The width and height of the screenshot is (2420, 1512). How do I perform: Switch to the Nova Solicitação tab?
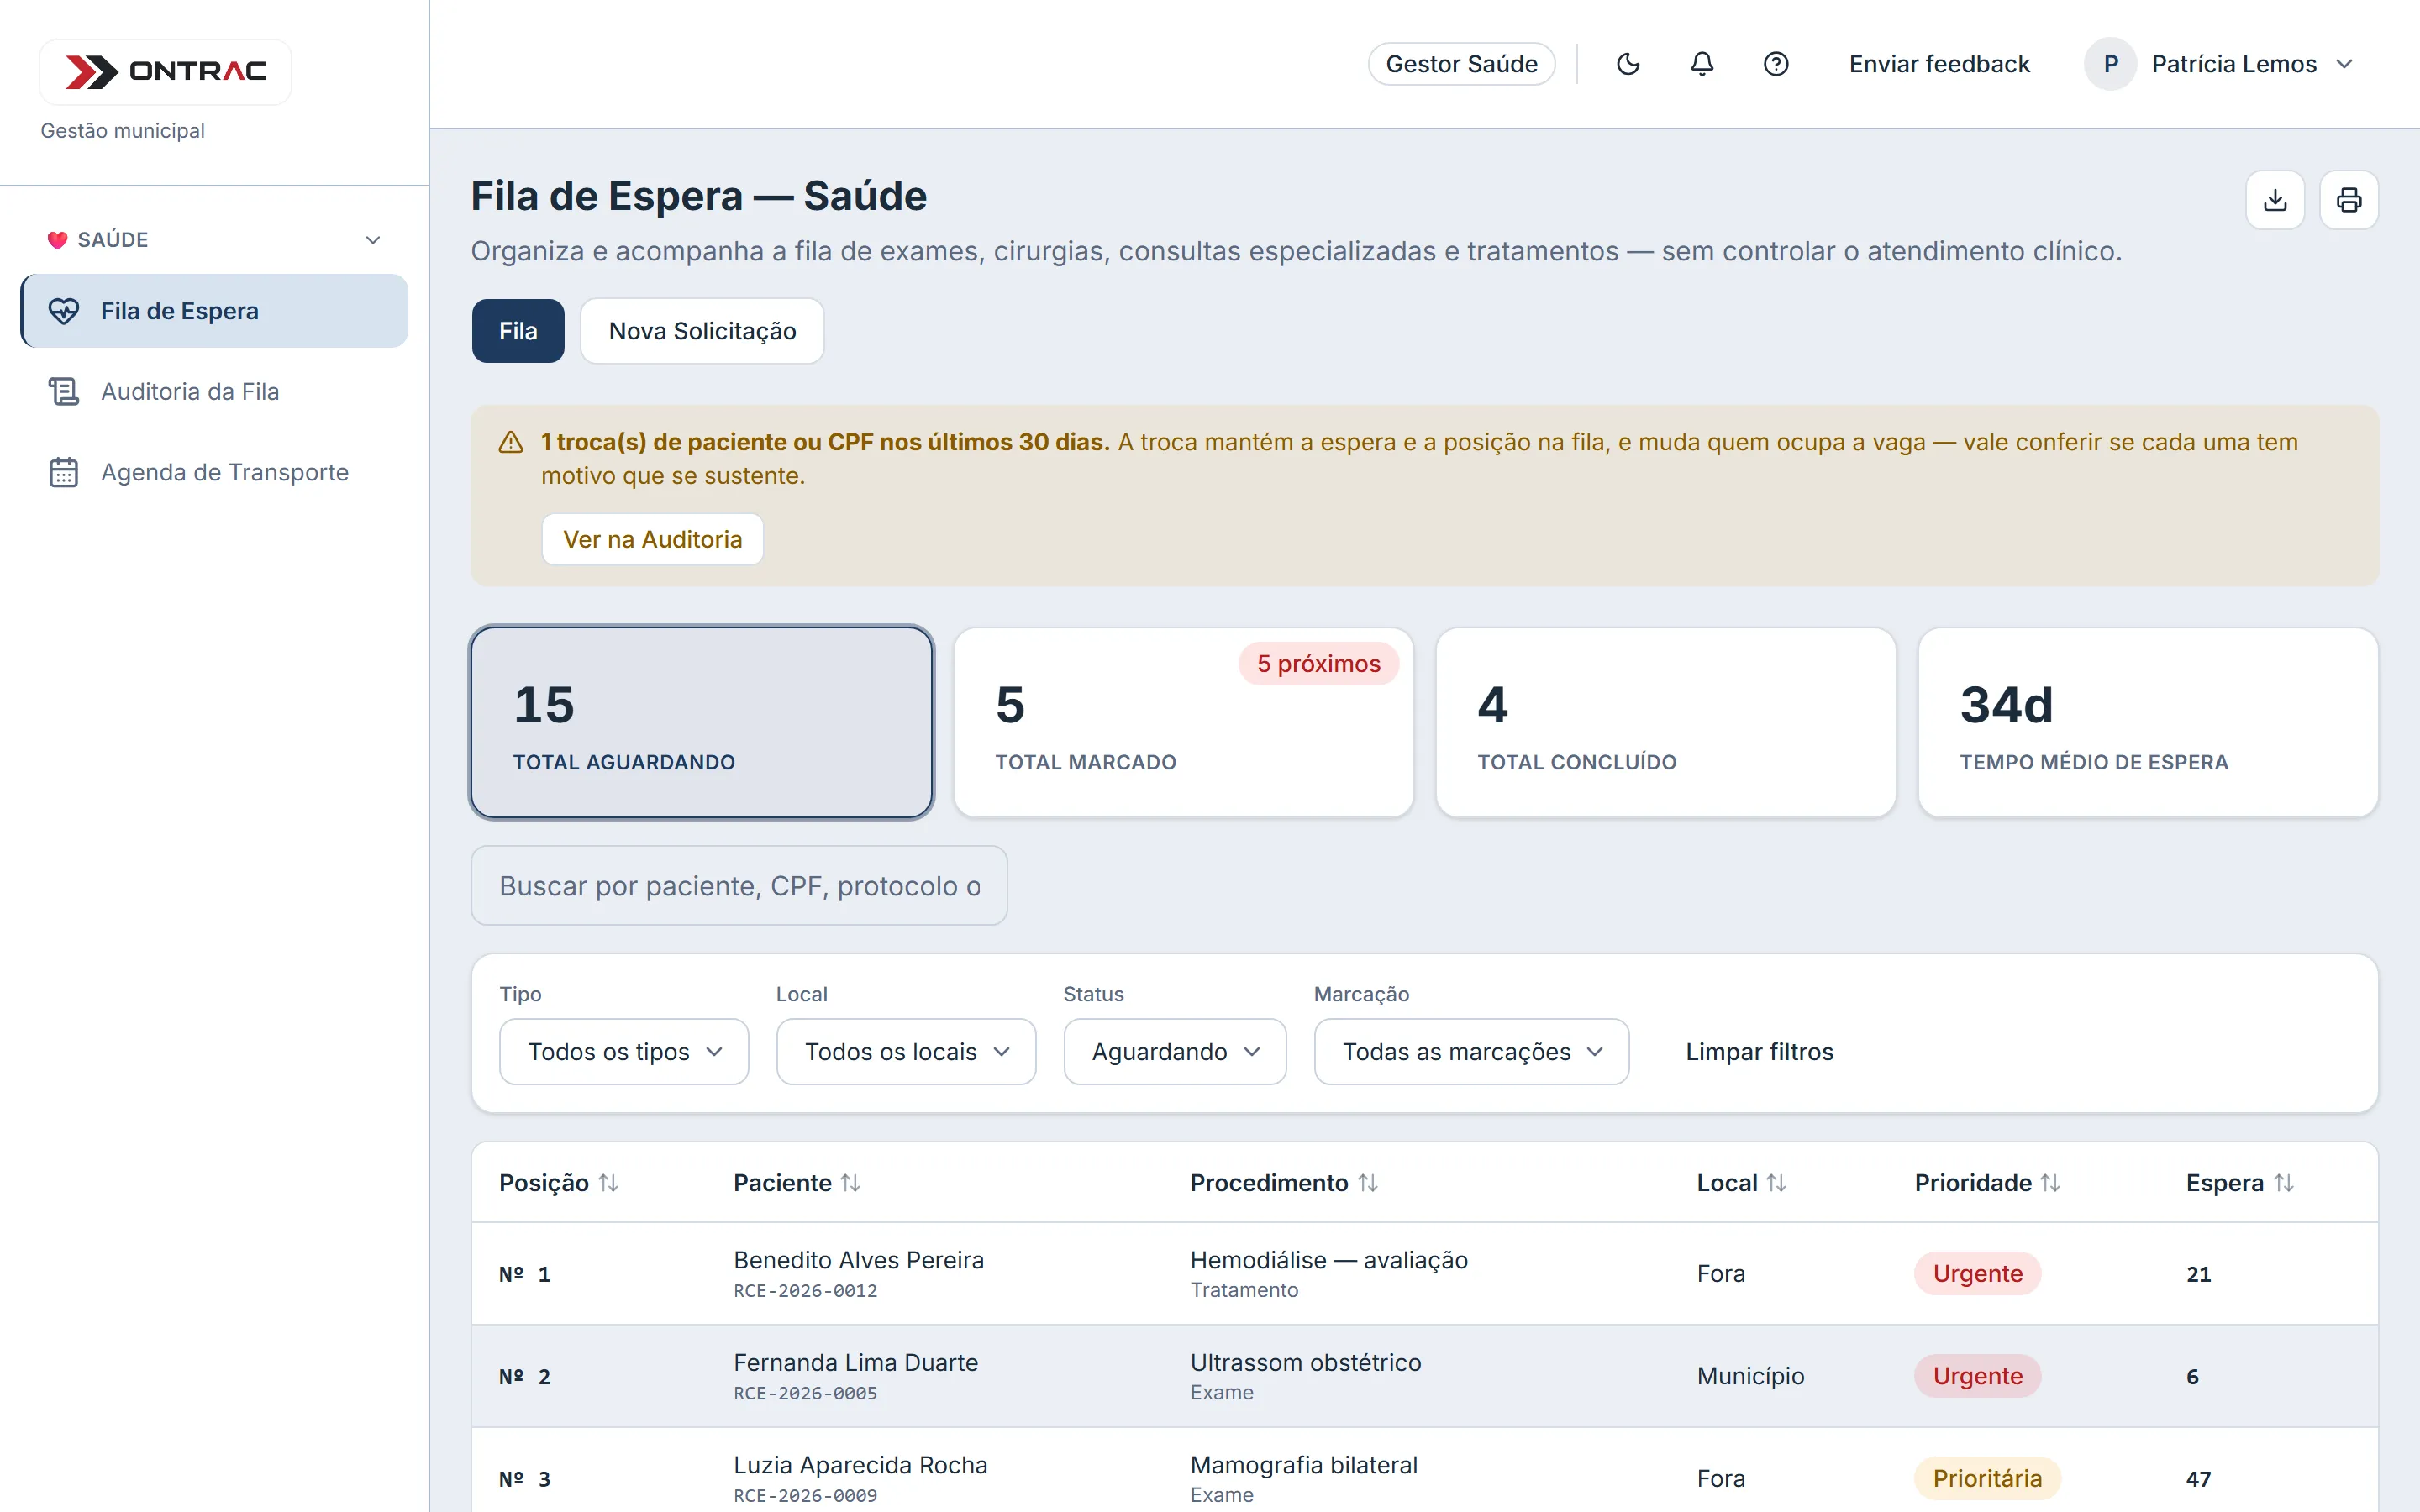[x=702, y=331]
